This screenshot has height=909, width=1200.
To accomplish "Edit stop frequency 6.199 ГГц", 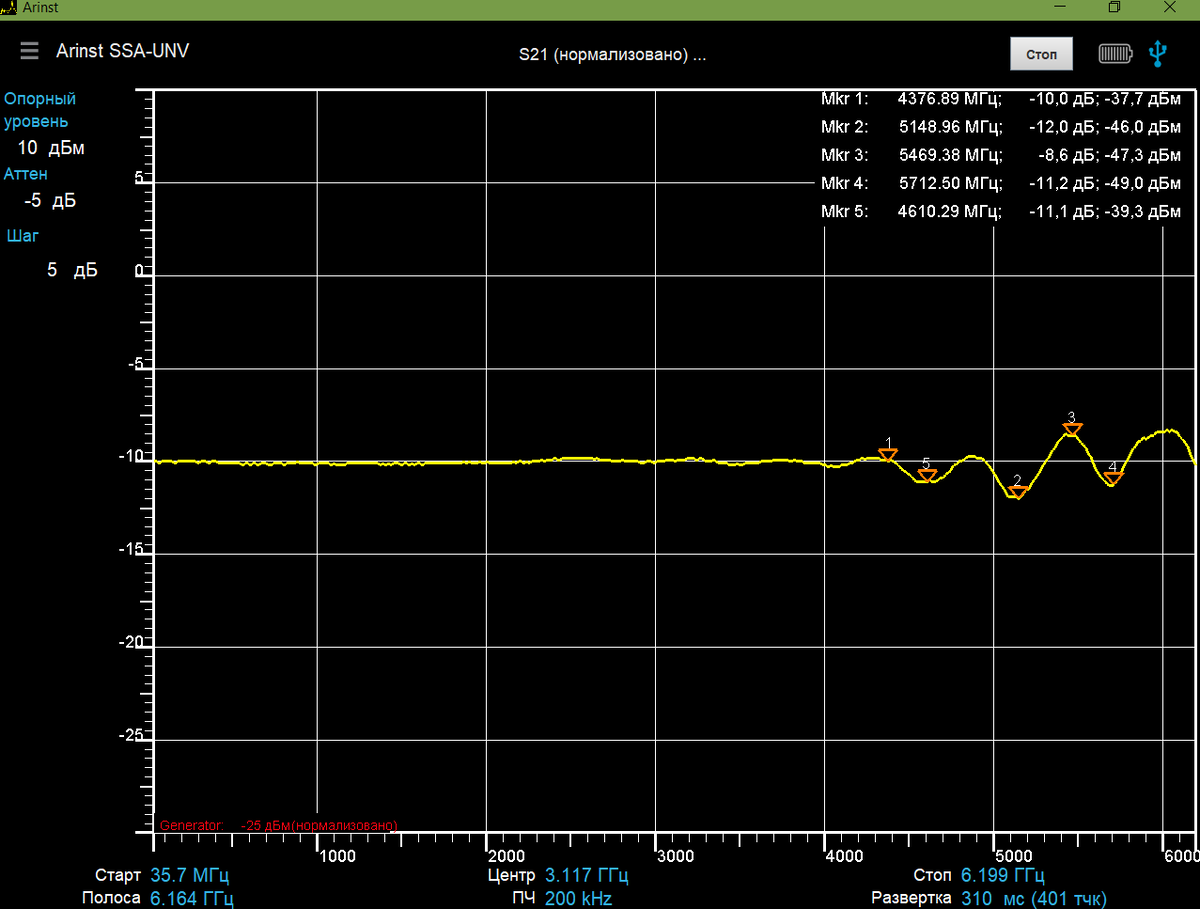I will [1003, 876].
